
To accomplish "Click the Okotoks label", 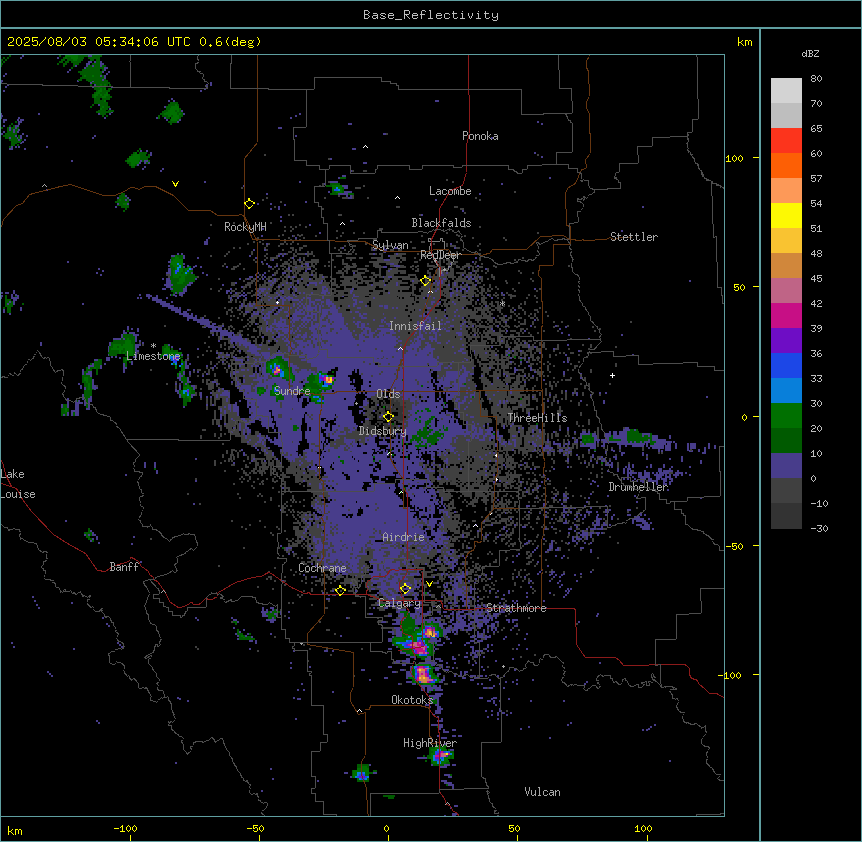I will tap(412, 700).
